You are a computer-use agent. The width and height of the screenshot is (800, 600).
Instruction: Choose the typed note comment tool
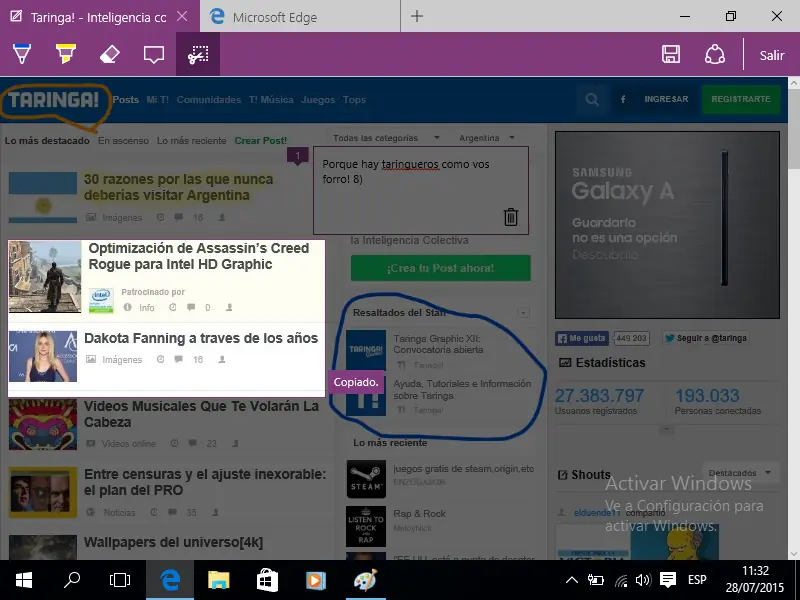coord(154,55)
